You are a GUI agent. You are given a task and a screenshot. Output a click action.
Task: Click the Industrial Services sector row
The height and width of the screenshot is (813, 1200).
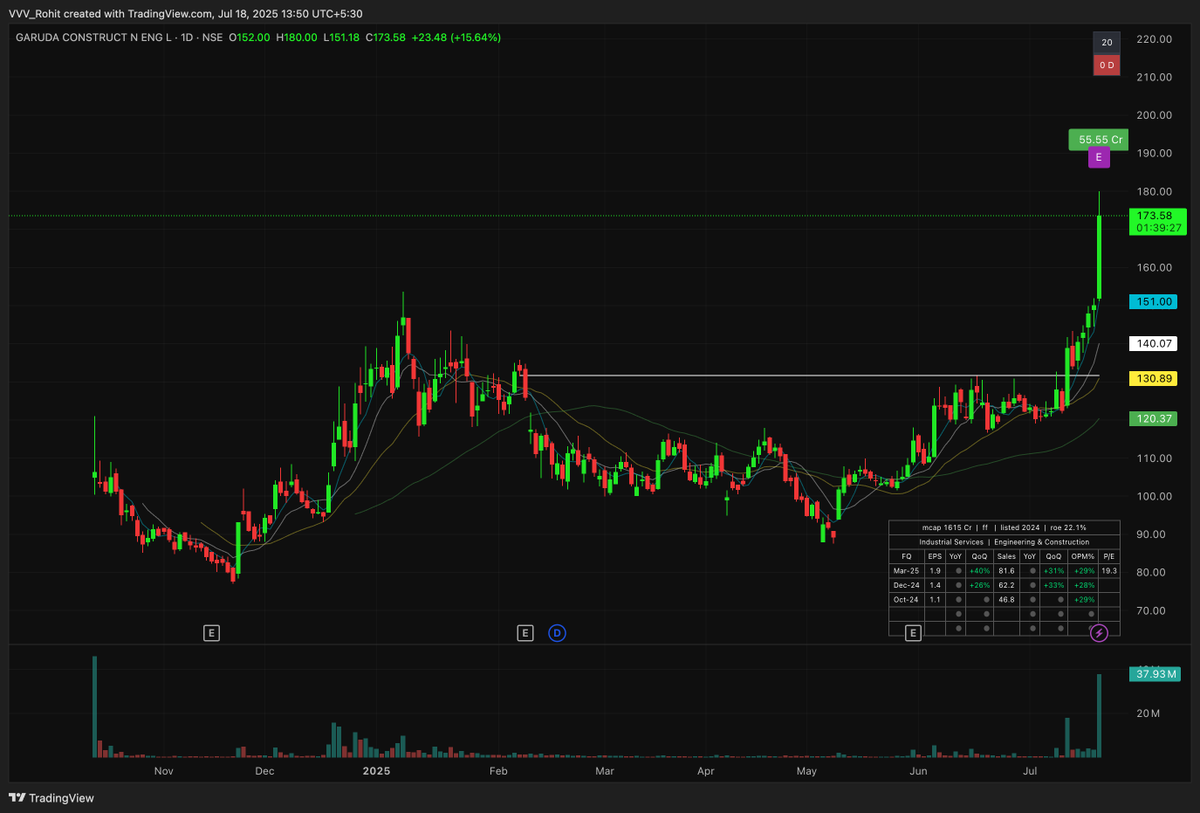1004,541
